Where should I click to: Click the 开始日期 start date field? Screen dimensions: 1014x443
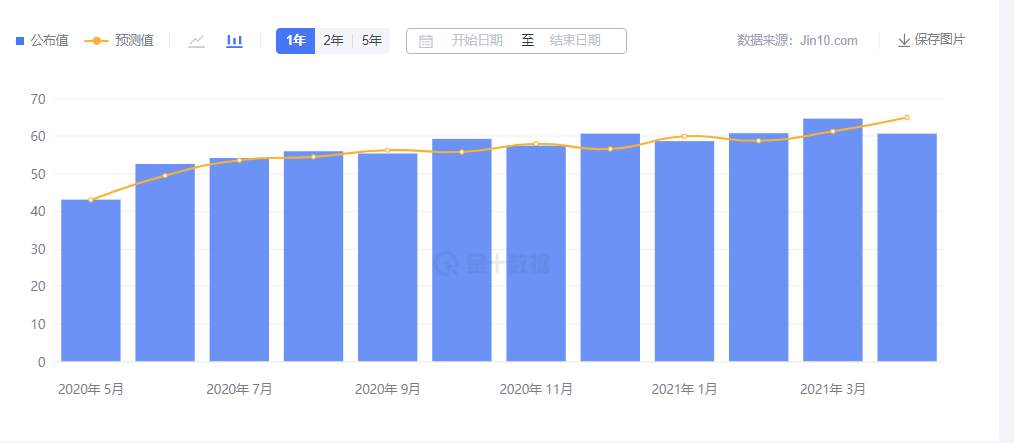[x=477, y=41]
